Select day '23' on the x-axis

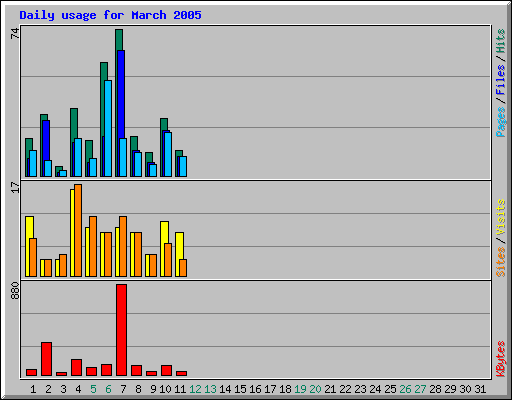[x=360, y=389]
